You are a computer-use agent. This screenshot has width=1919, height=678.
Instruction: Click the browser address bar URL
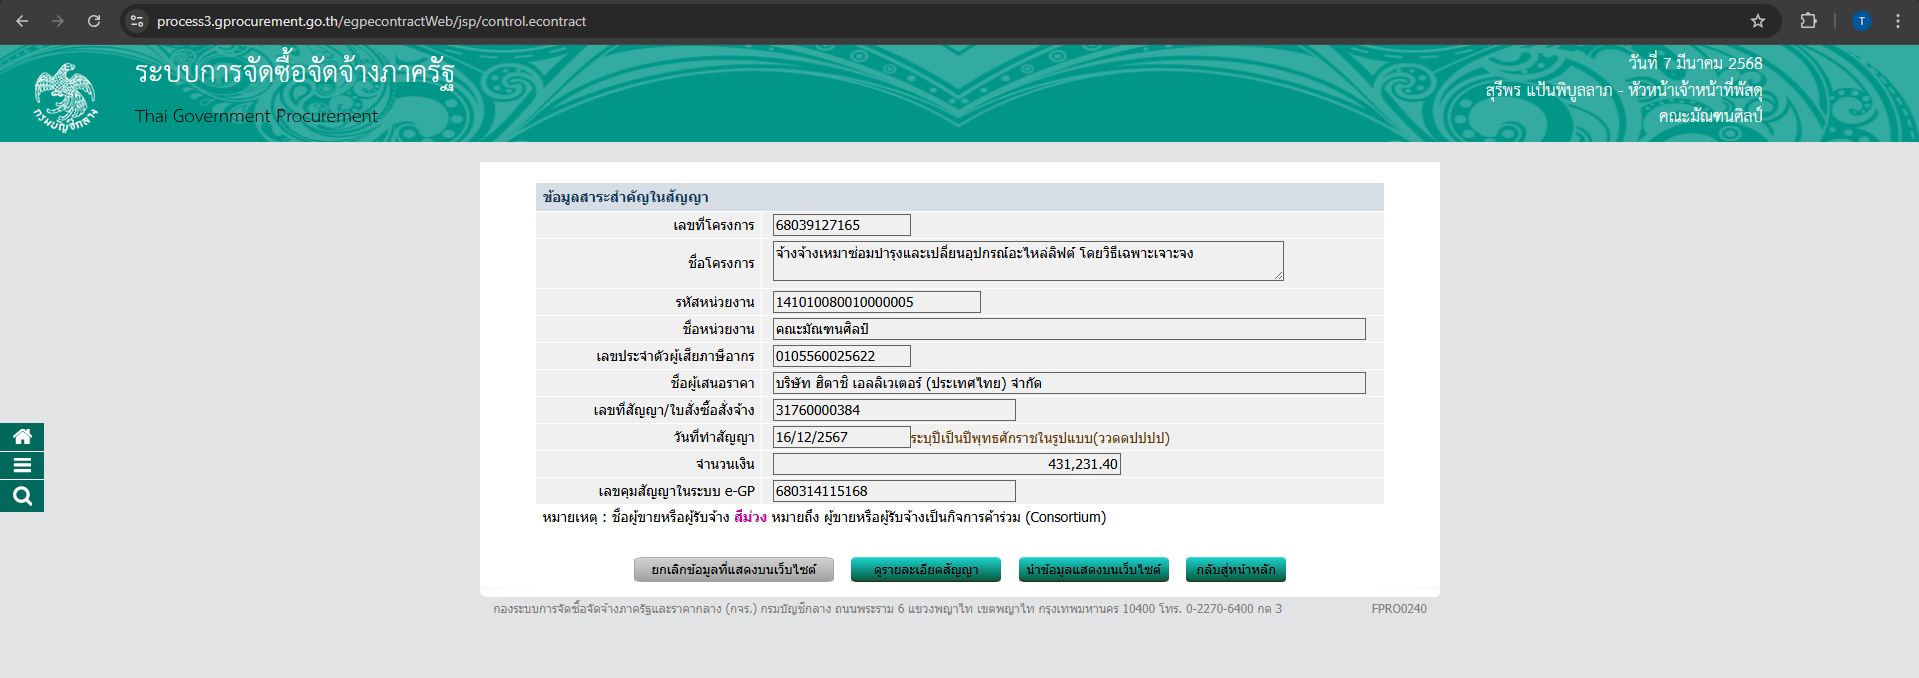click(x=371, y=21)
